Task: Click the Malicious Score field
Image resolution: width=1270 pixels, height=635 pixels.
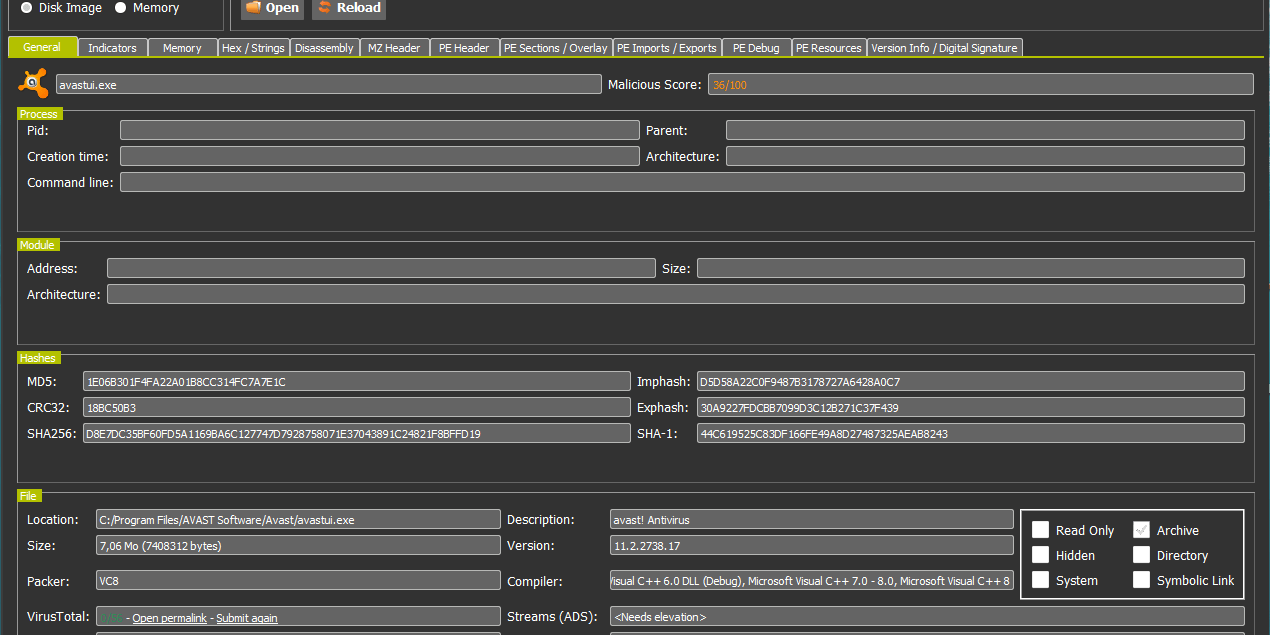Action: click(x=980, y=85)
